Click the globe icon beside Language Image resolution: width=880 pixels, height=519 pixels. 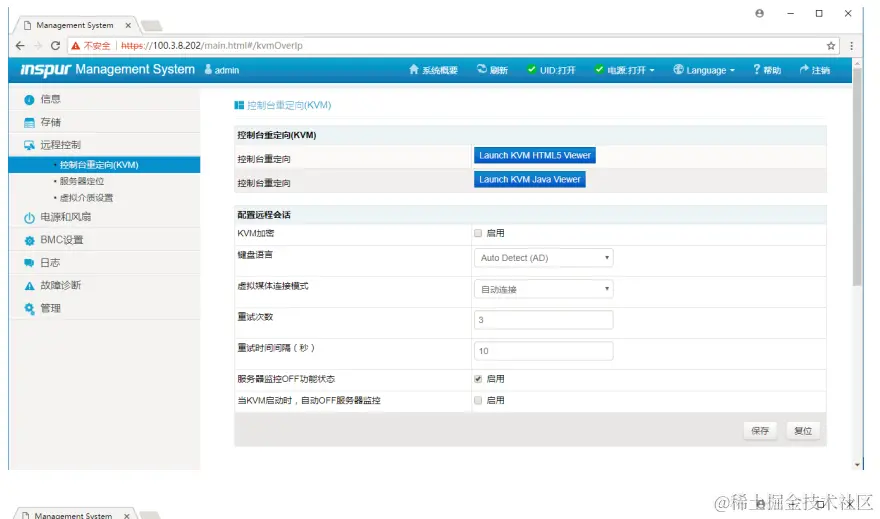pos(678,70)
